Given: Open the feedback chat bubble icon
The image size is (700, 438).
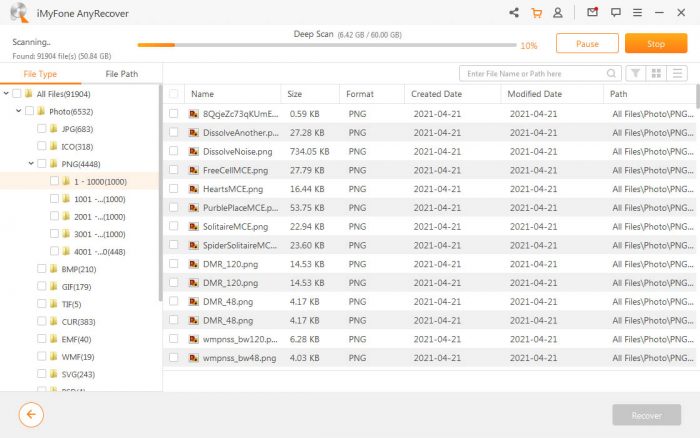Looking at the screenshot, I should pos(615,13).
